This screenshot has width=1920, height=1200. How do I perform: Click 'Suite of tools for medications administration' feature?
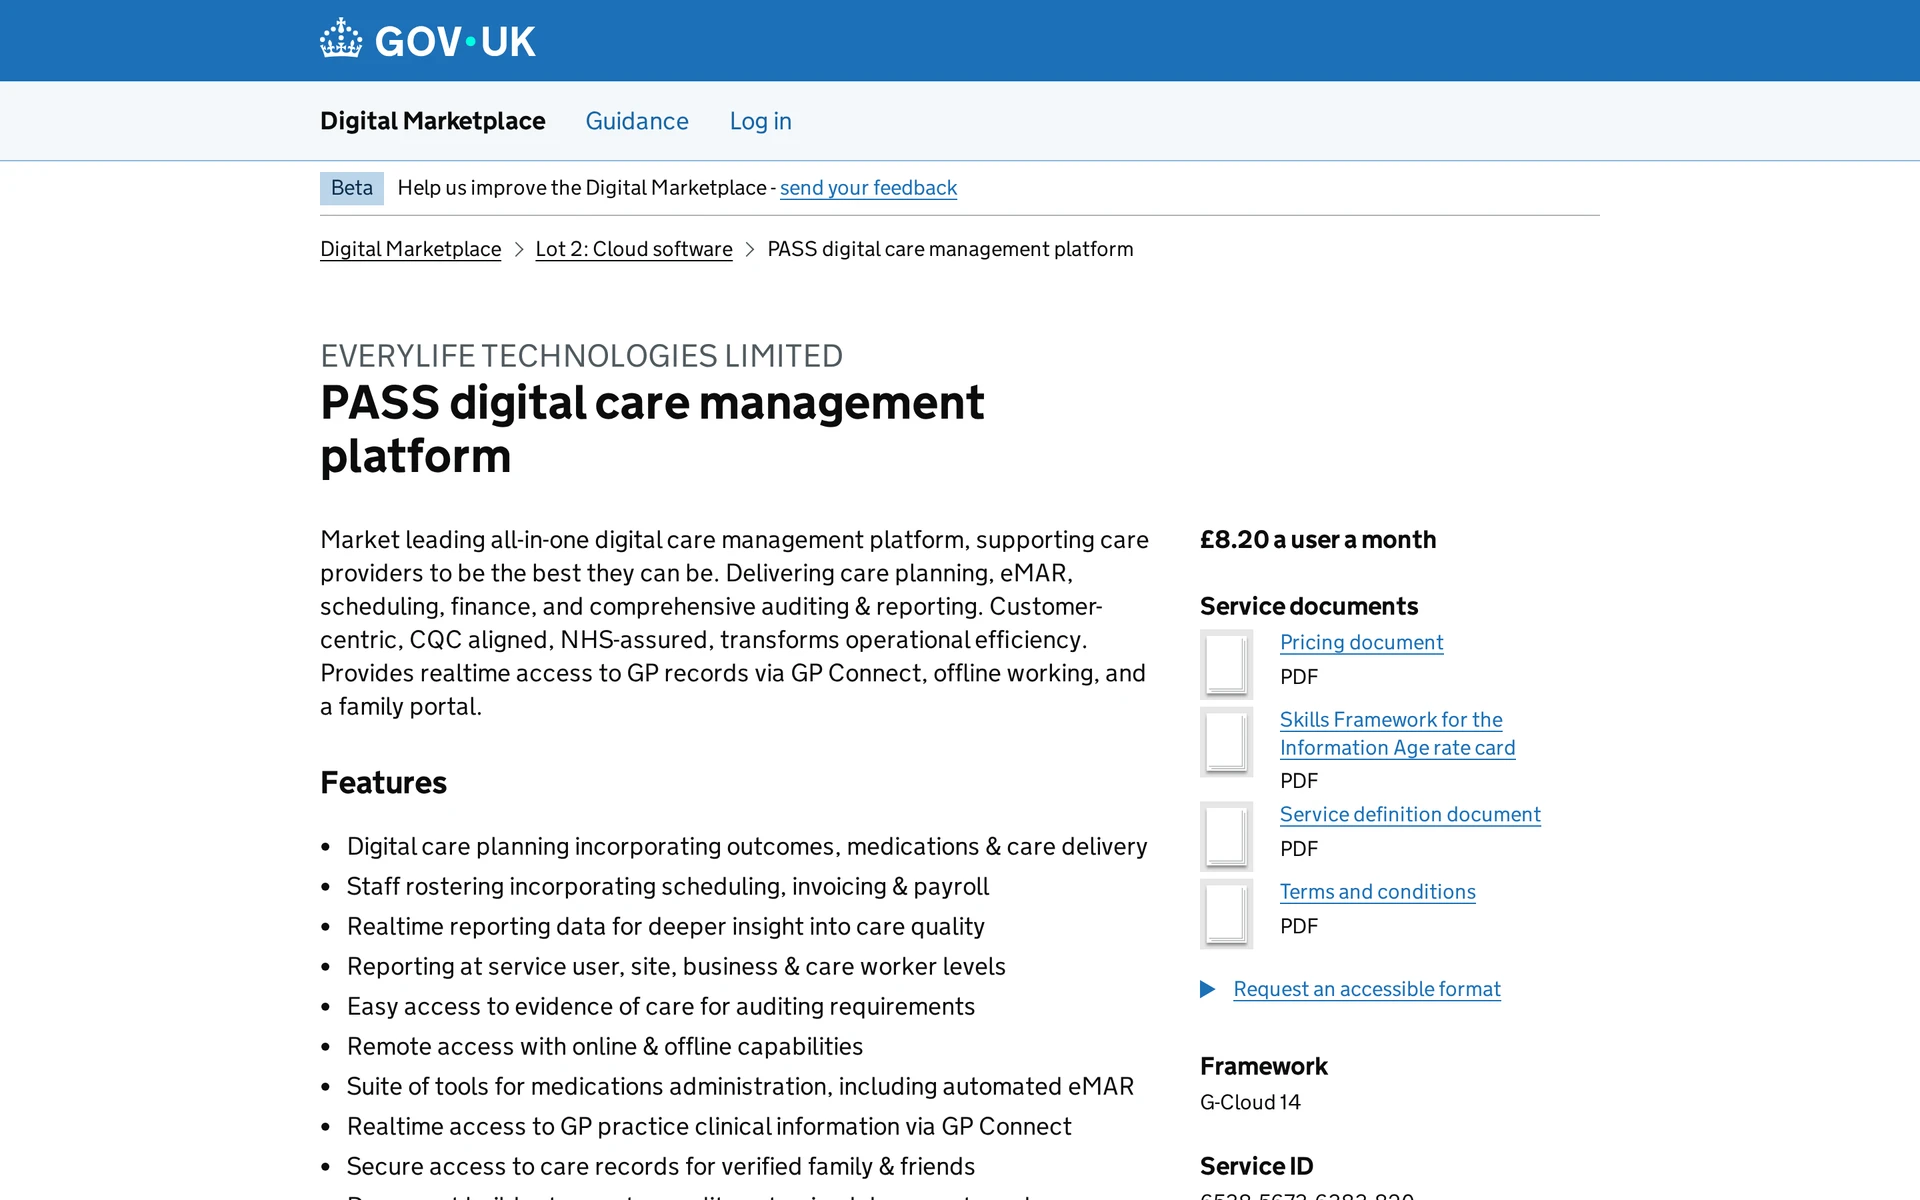[x=740, y=1087]
